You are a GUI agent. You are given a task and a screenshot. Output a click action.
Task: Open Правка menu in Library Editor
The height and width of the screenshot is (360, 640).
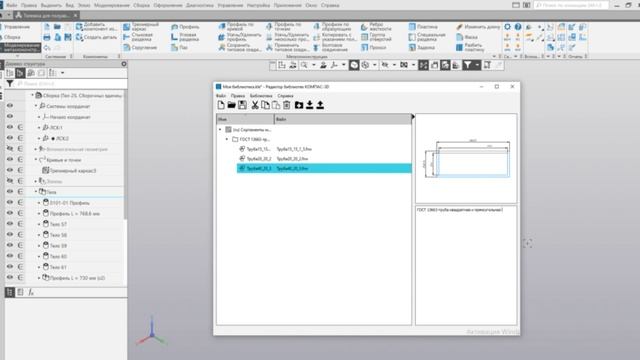tap(238, 96)
